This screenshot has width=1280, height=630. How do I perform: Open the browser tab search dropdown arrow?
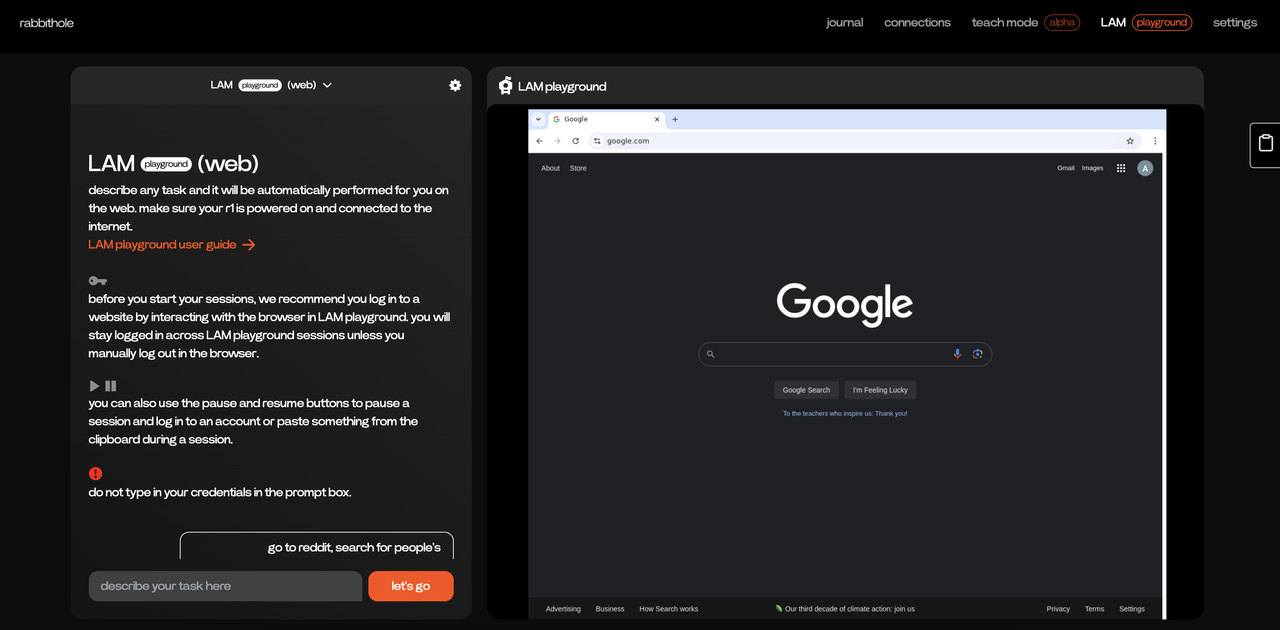click(x=538, y=119)
